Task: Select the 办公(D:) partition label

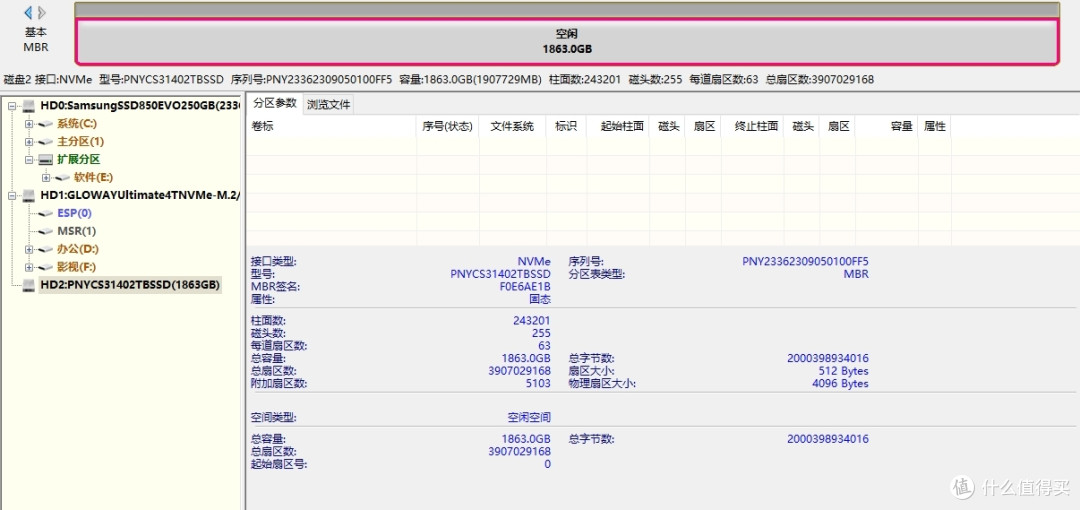Action: click(80, 249)
